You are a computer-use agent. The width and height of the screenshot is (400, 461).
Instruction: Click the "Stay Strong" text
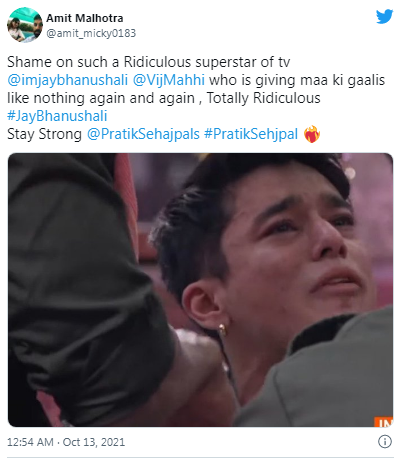(x=44, y=134)
